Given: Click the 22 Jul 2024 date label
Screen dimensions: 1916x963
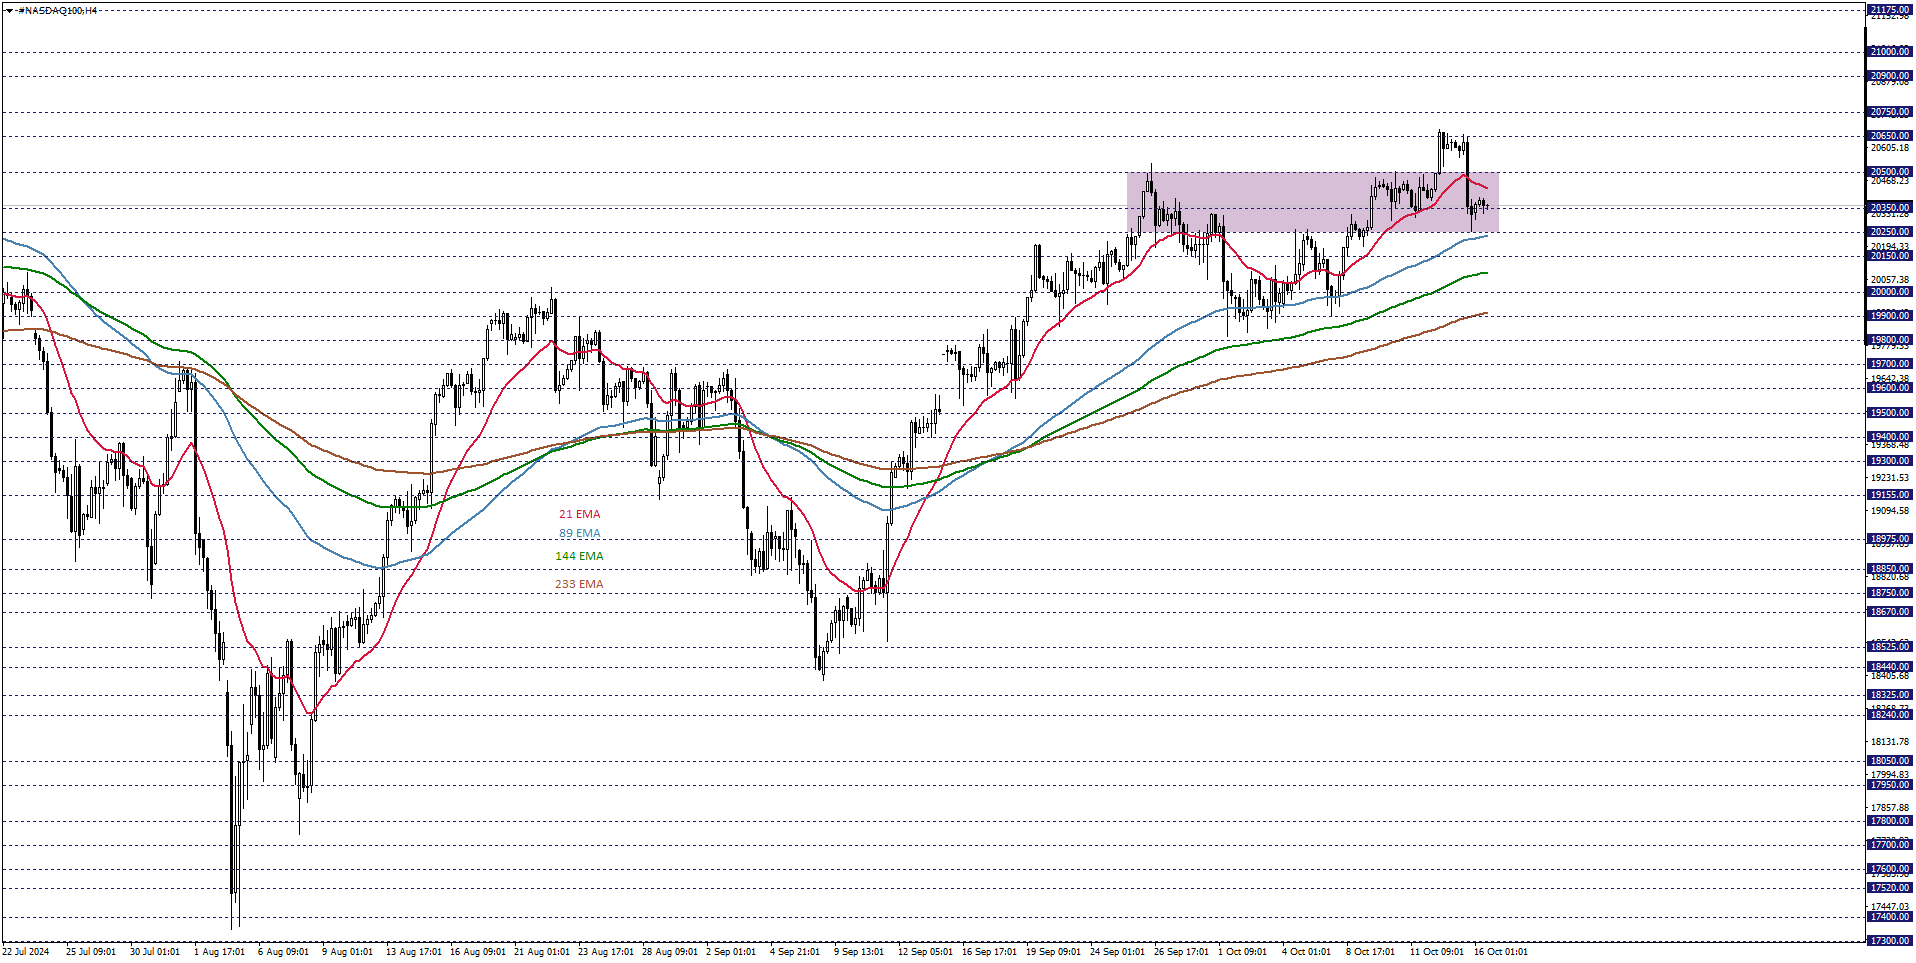Looking at the screenshot, I should (x=26, y=952).
